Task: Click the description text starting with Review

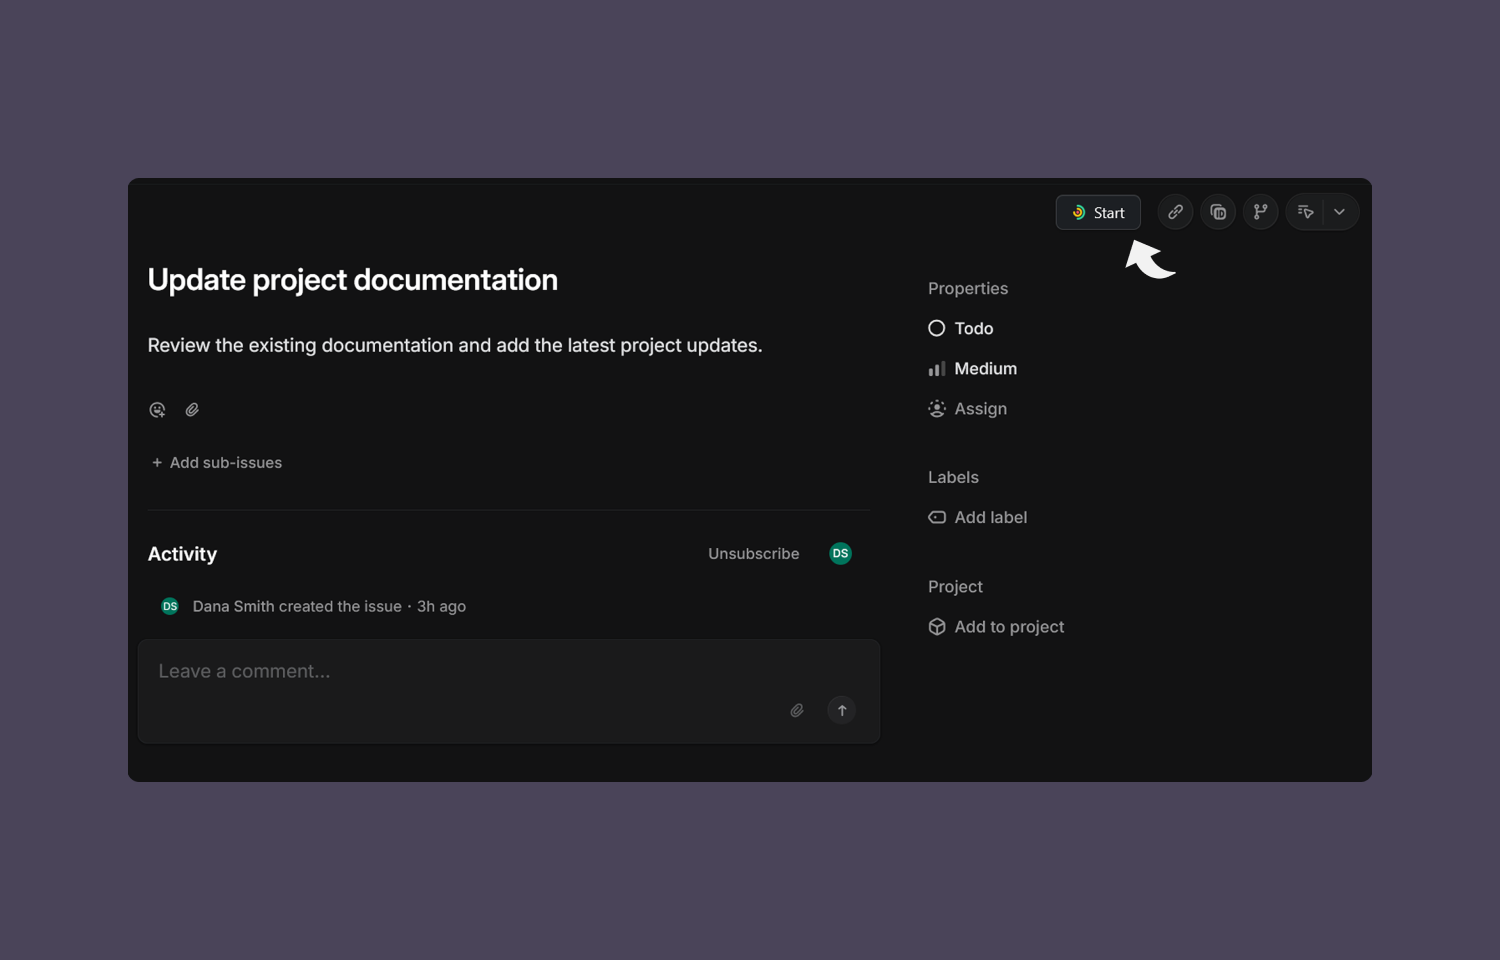Action: pos(455,345)
